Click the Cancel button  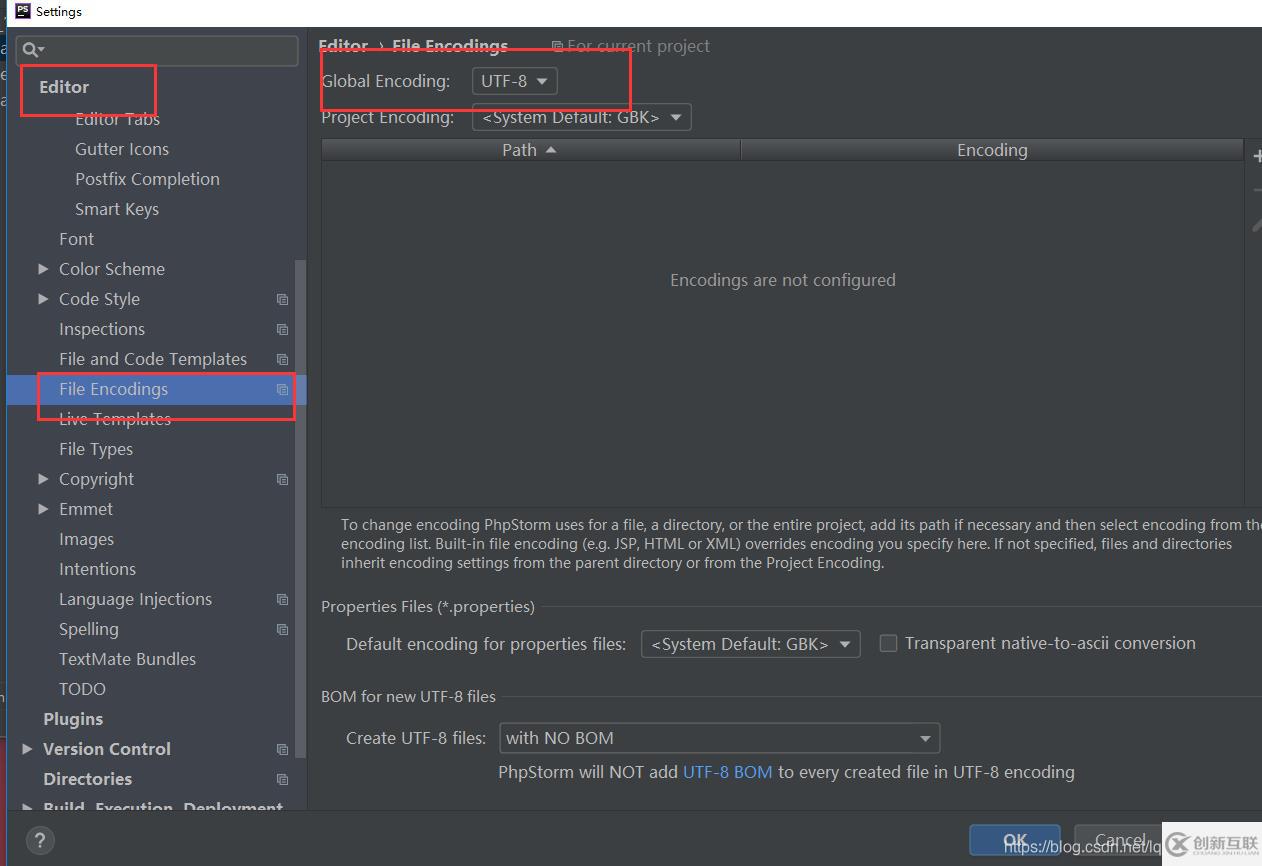coord(1119,840)
